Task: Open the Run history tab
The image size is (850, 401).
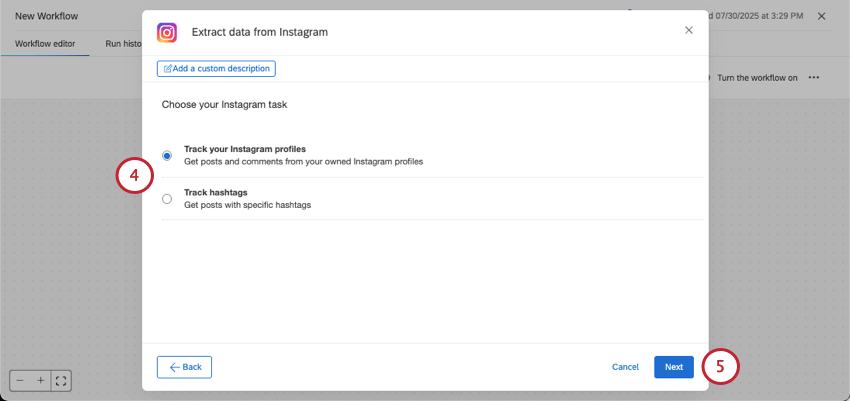Action: pos(123,44)
